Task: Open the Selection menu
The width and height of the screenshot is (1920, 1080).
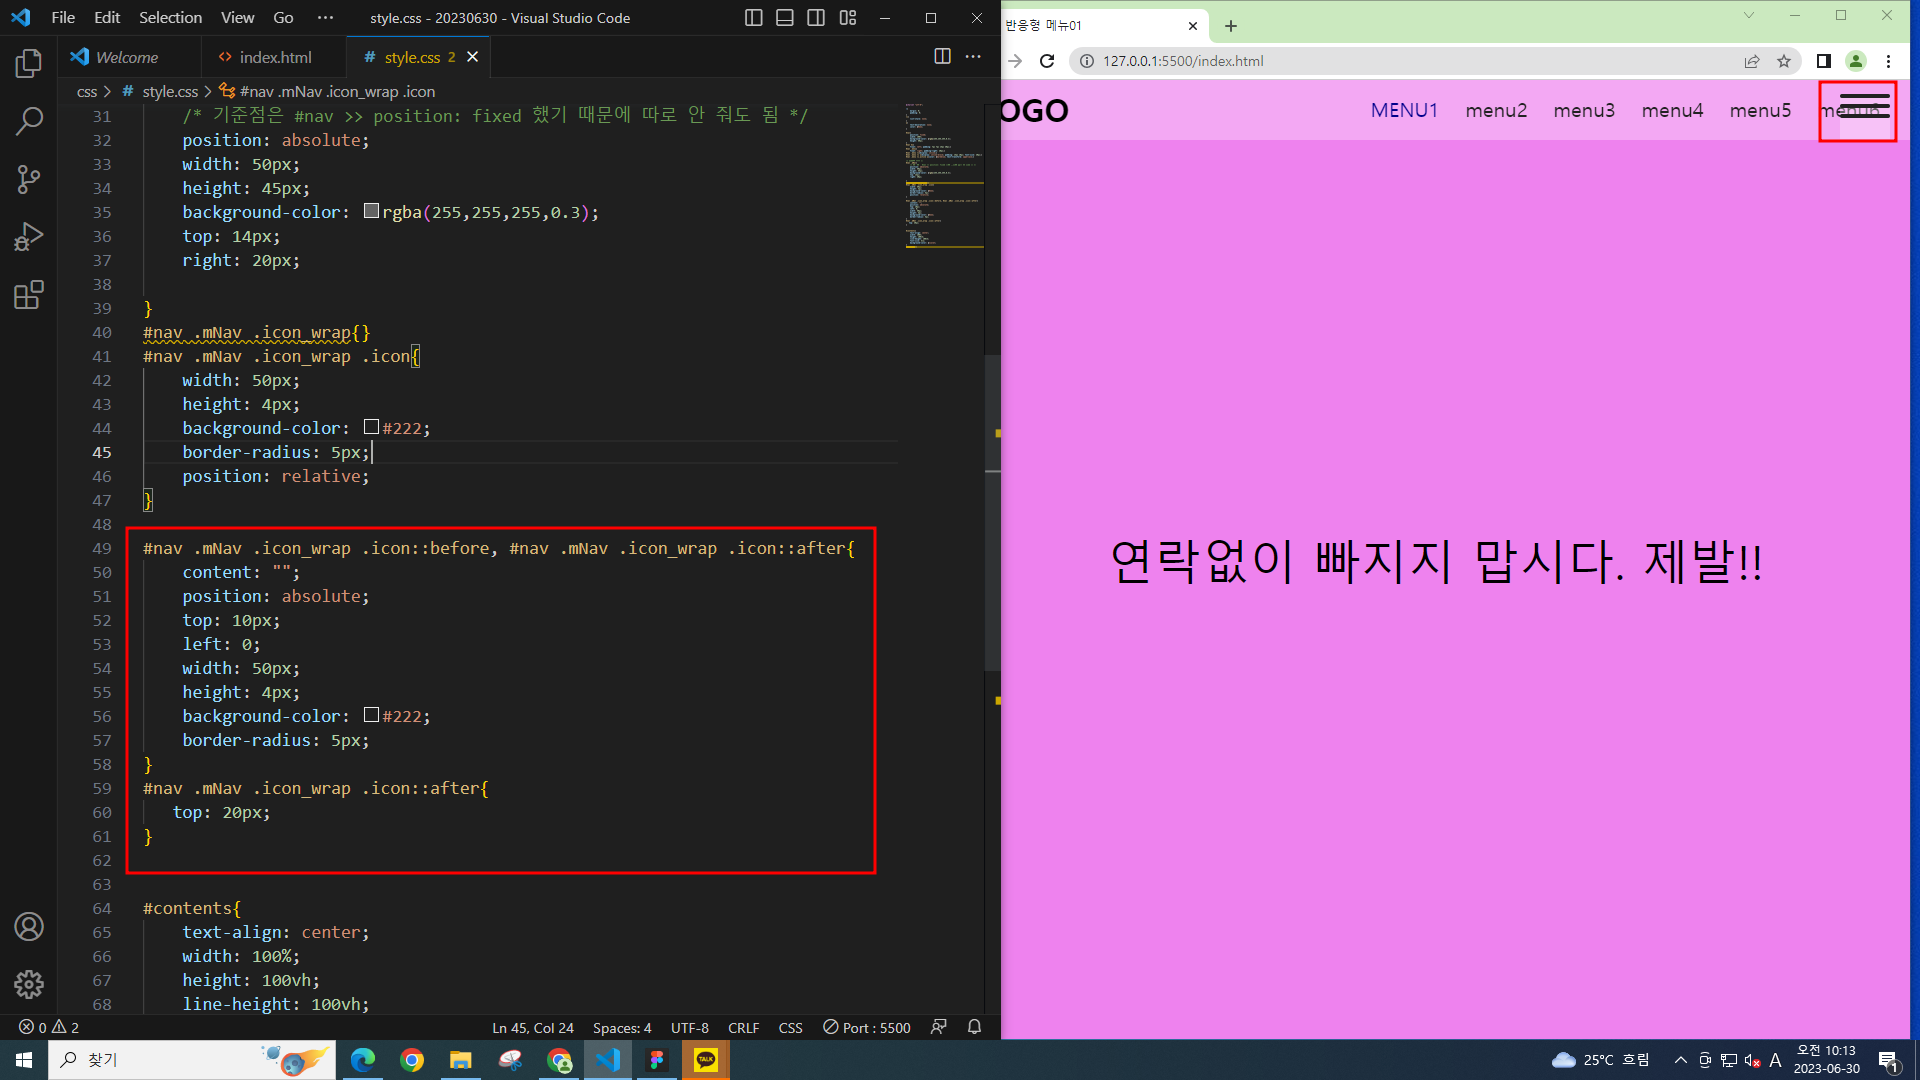Action: (170, 18)
